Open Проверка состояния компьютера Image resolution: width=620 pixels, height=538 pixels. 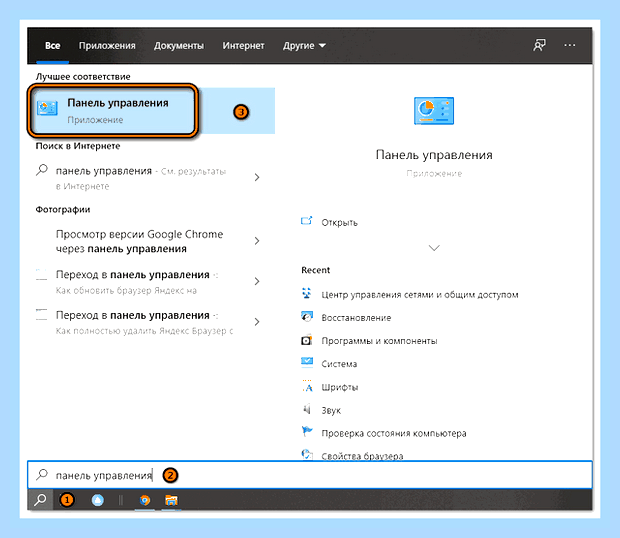(x=393, y=433)
